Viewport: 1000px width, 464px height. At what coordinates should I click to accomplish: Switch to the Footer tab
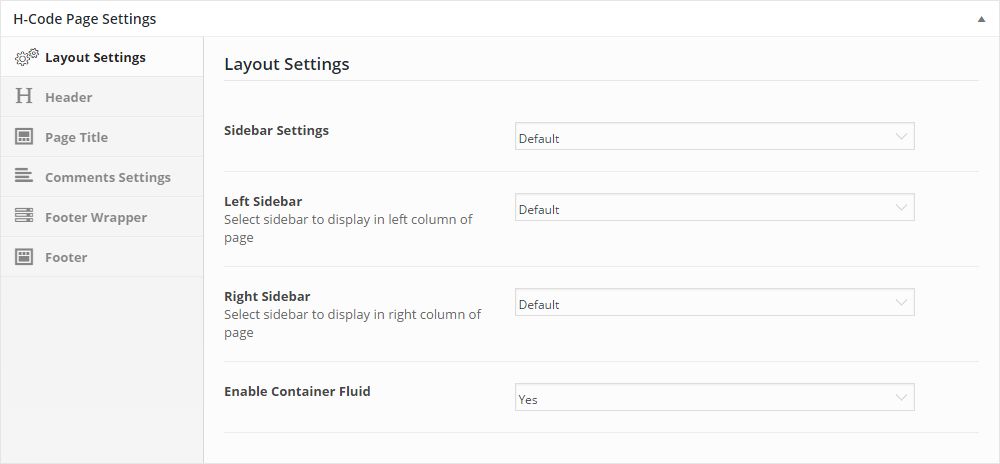[x=102, y=257]
